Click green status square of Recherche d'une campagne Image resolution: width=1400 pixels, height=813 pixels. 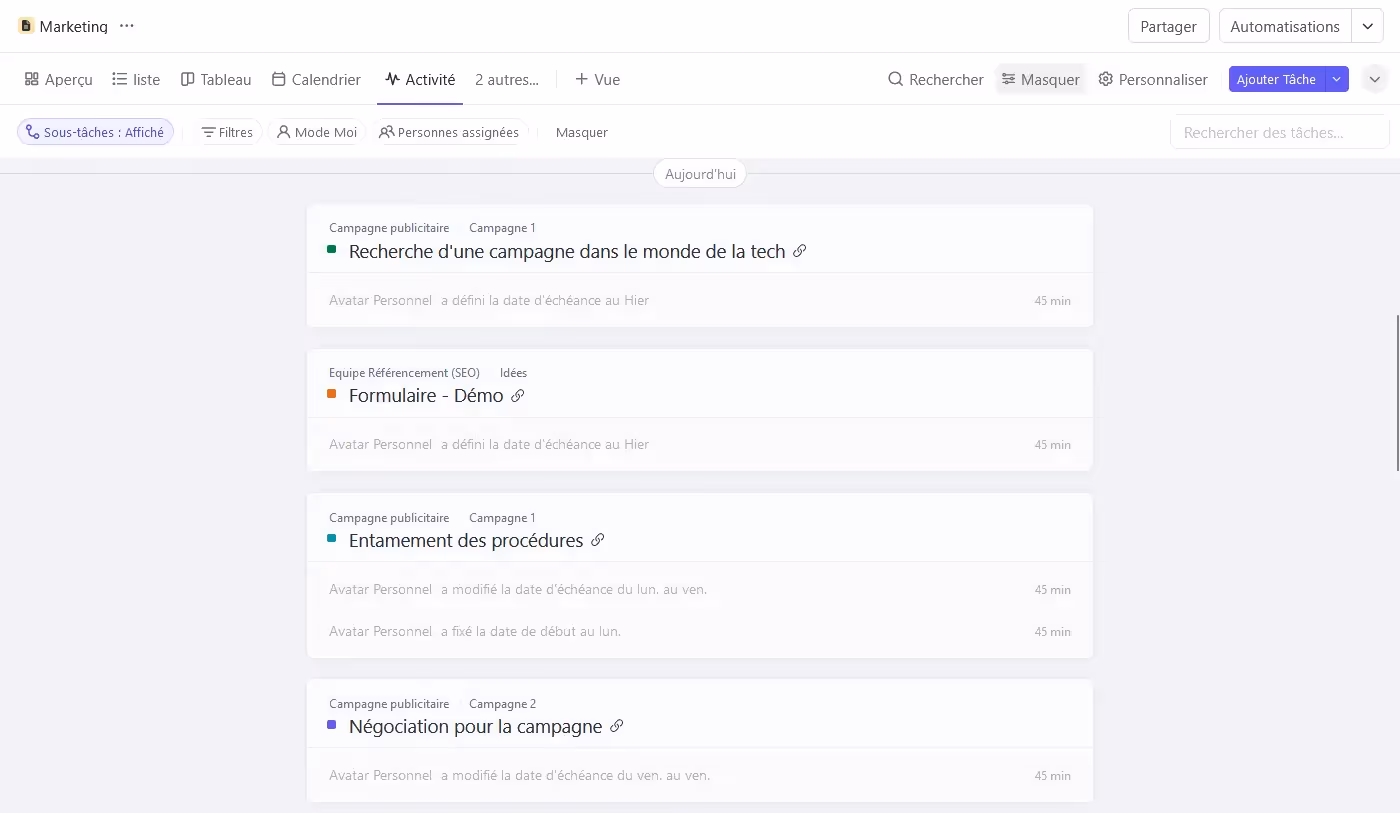point(331,251)
